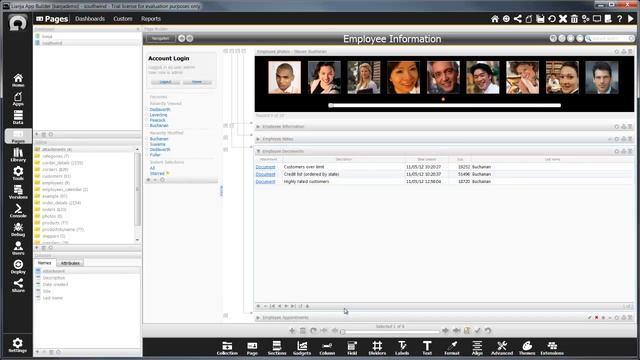Click the Sections tool in bottom toolbar

(277, 348)
